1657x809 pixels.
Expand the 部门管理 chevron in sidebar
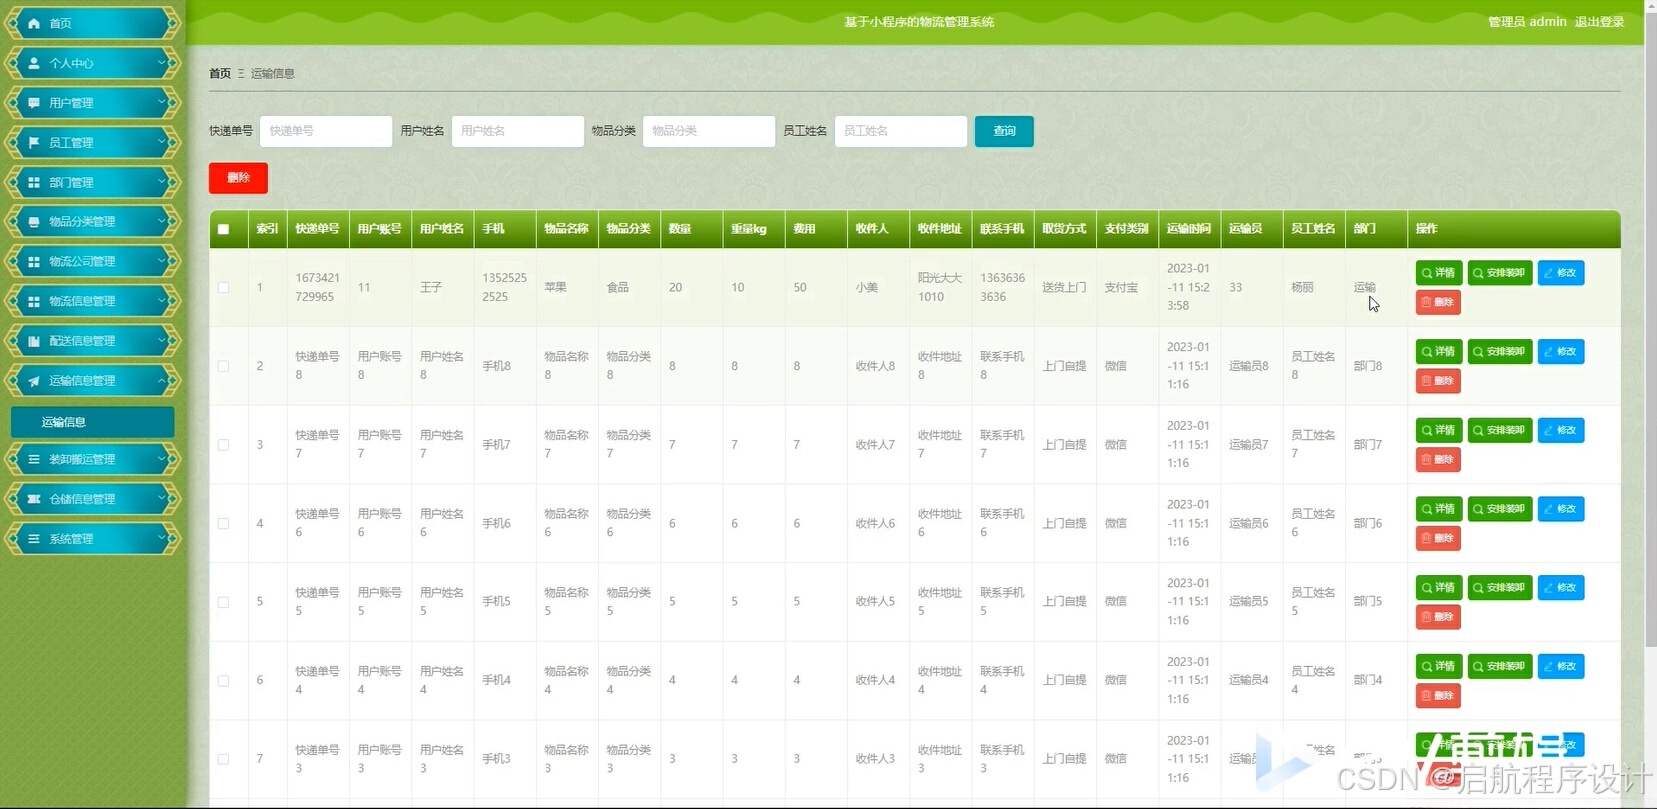161,182
